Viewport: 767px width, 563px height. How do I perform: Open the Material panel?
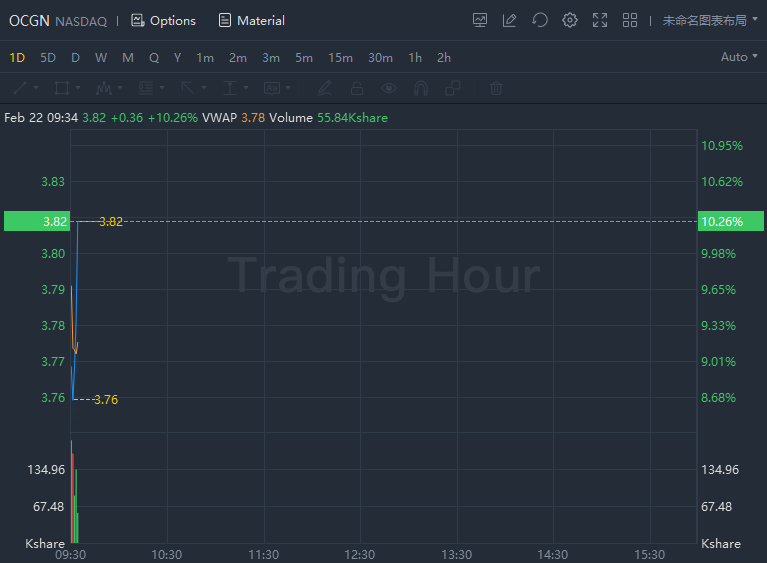tap(252, 21)
